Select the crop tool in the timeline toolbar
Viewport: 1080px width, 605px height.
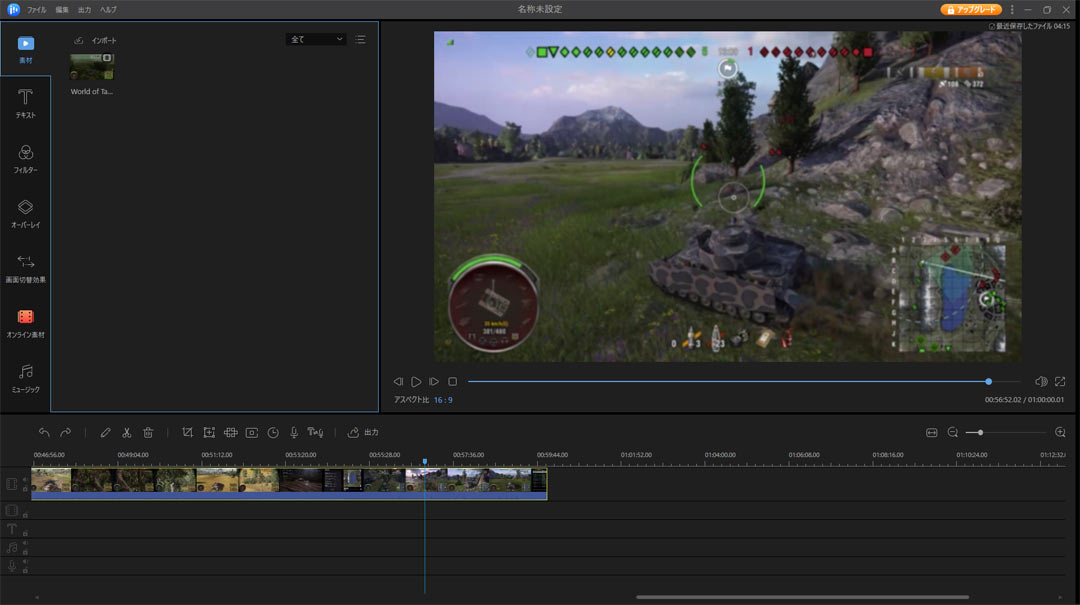pyautogui.click(x=187, y=432)
